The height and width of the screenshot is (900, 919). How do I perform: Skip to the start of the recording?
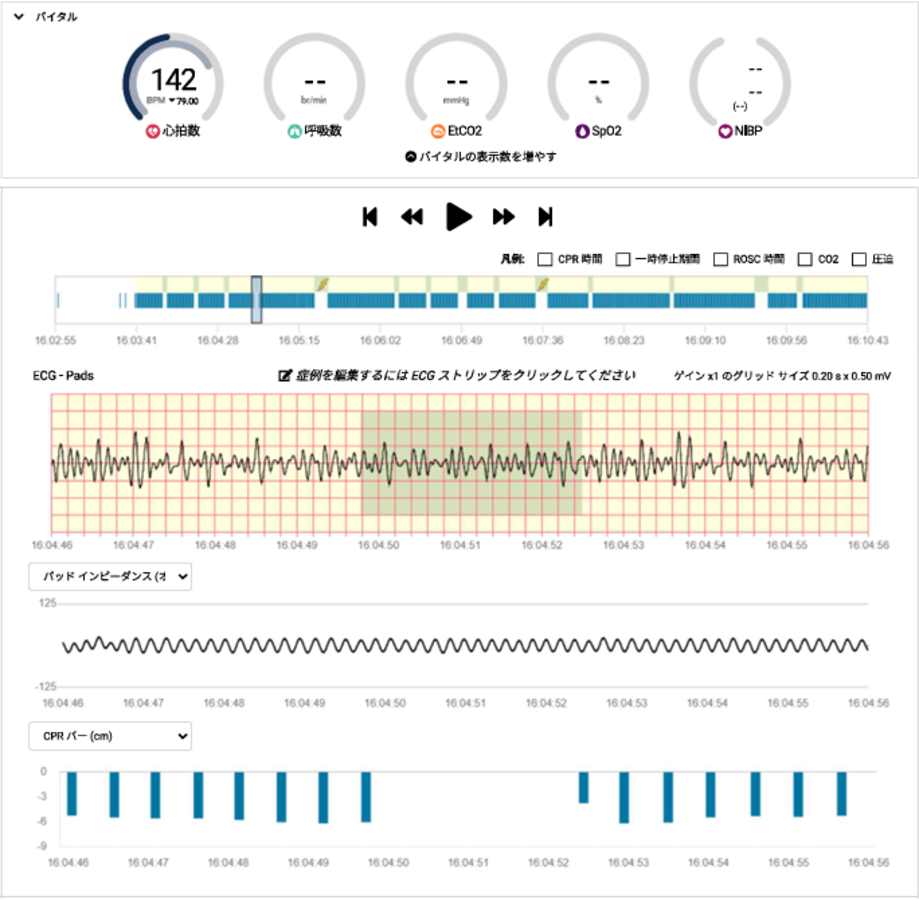(x=370, y=217)
